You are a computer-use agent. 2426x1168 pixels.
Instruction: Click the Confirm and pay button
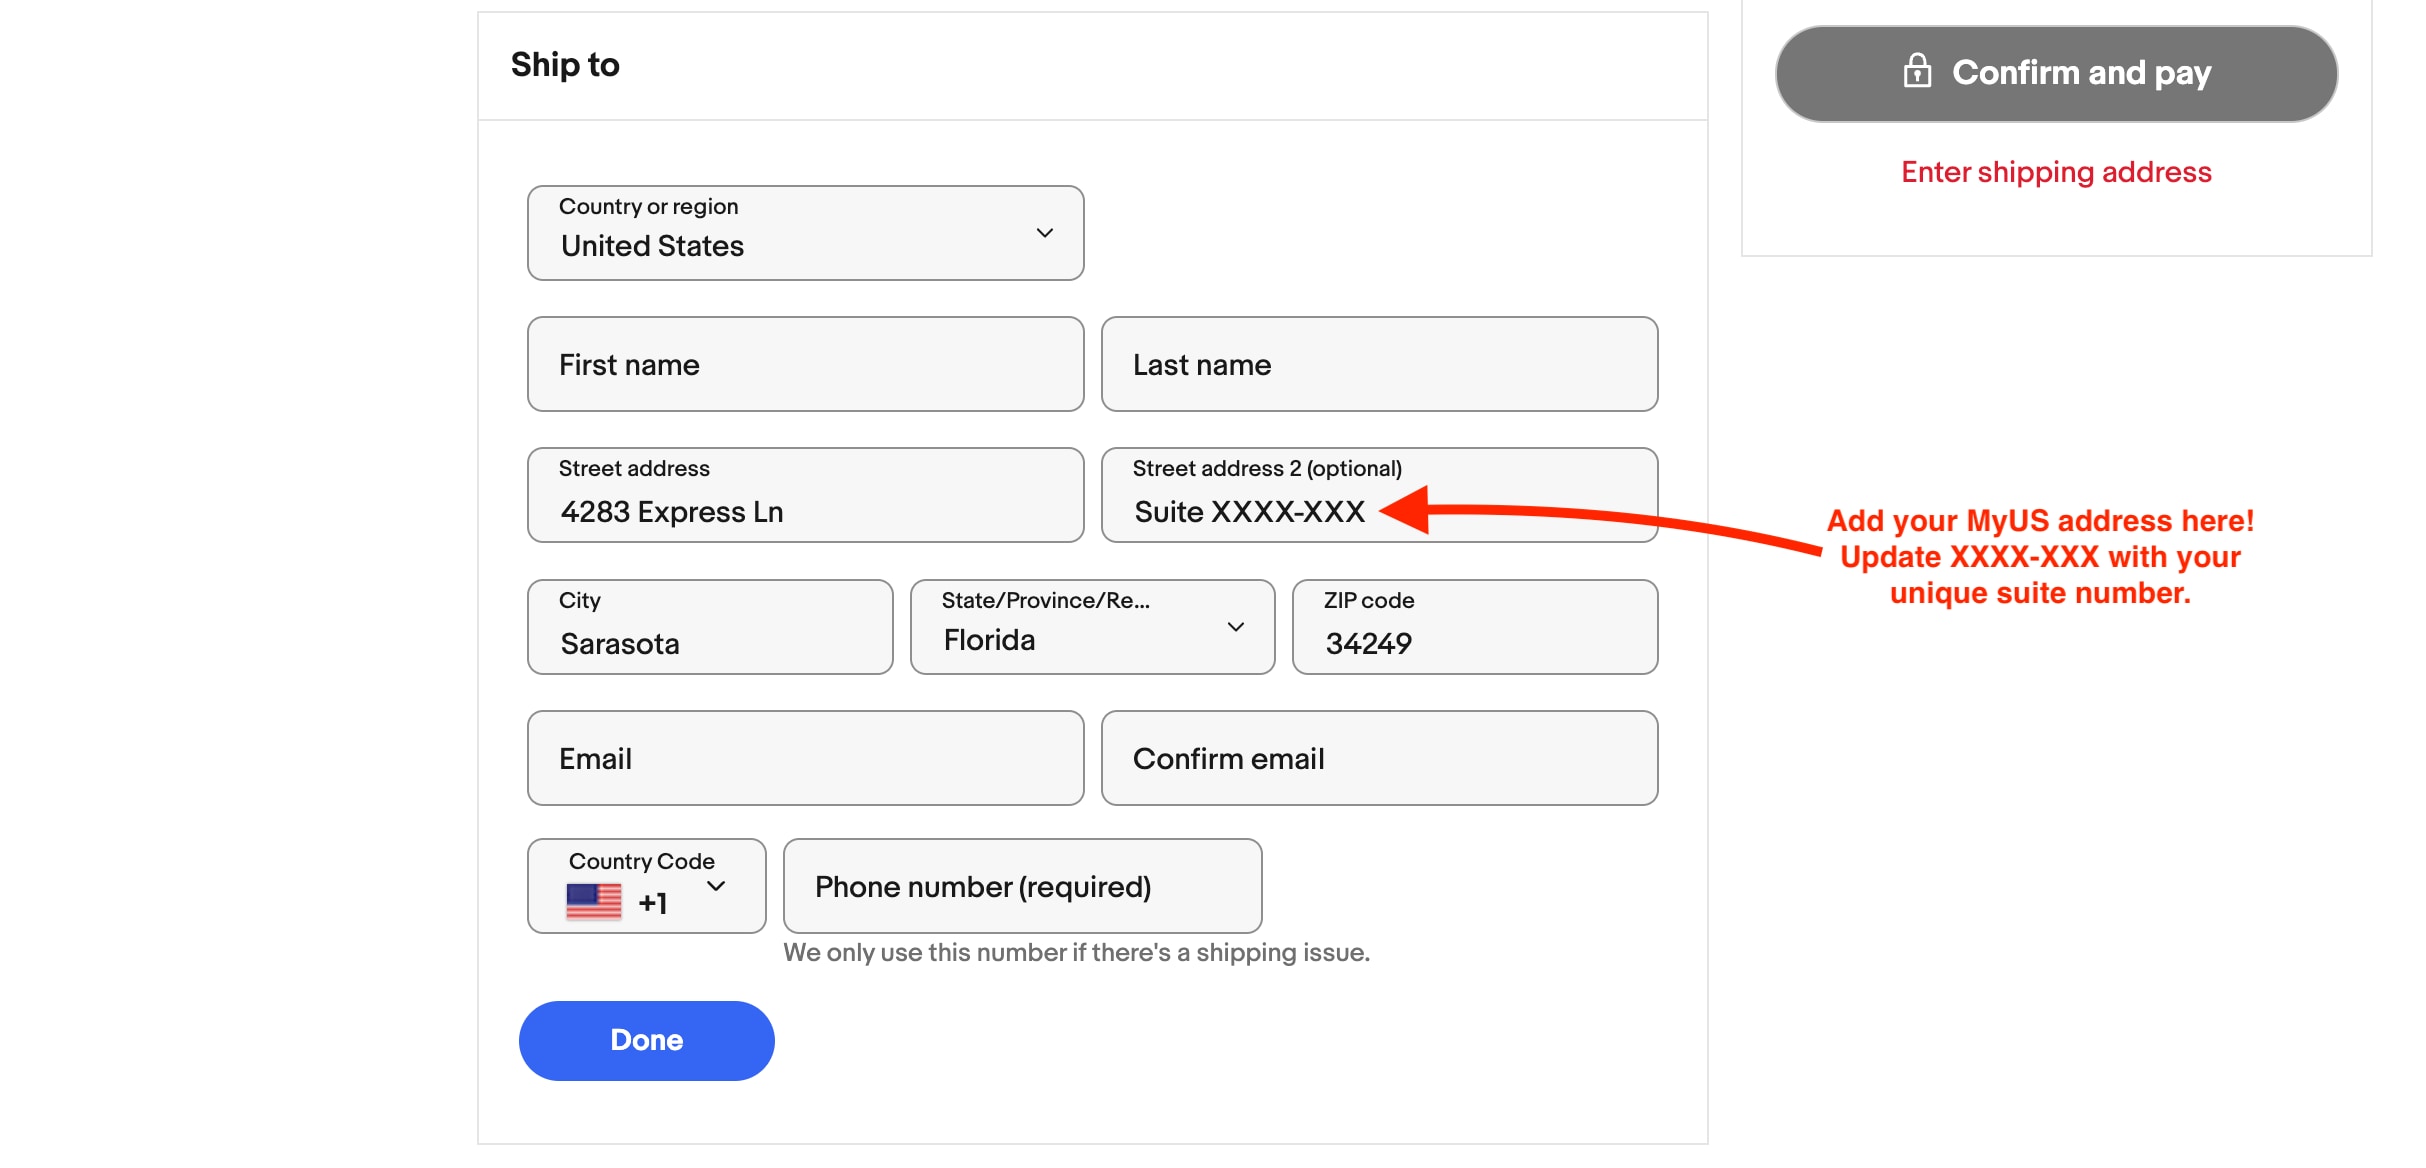click(2056, 74)
